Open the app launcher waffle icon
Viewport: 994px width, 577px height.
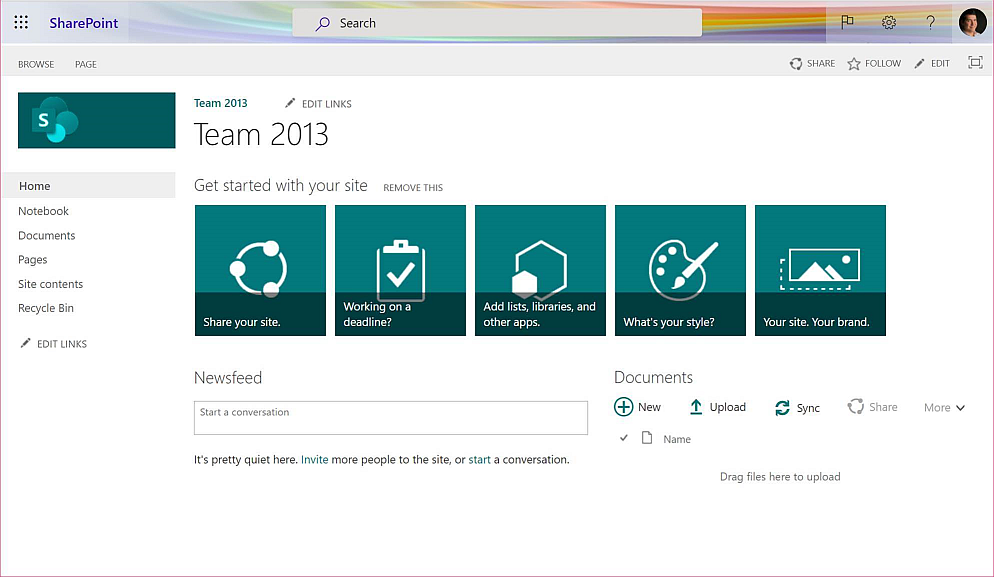pyautogui.click(x=21, y=23)
